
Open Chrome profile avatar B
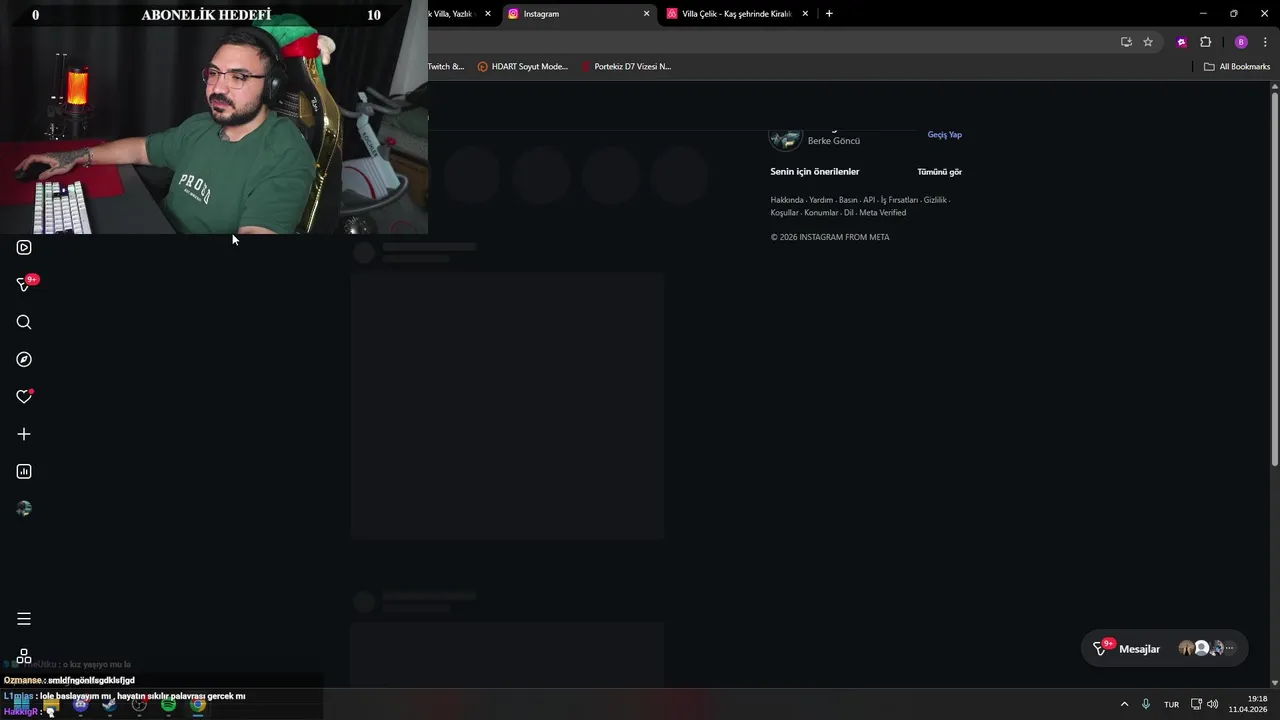coord(1241,42)
